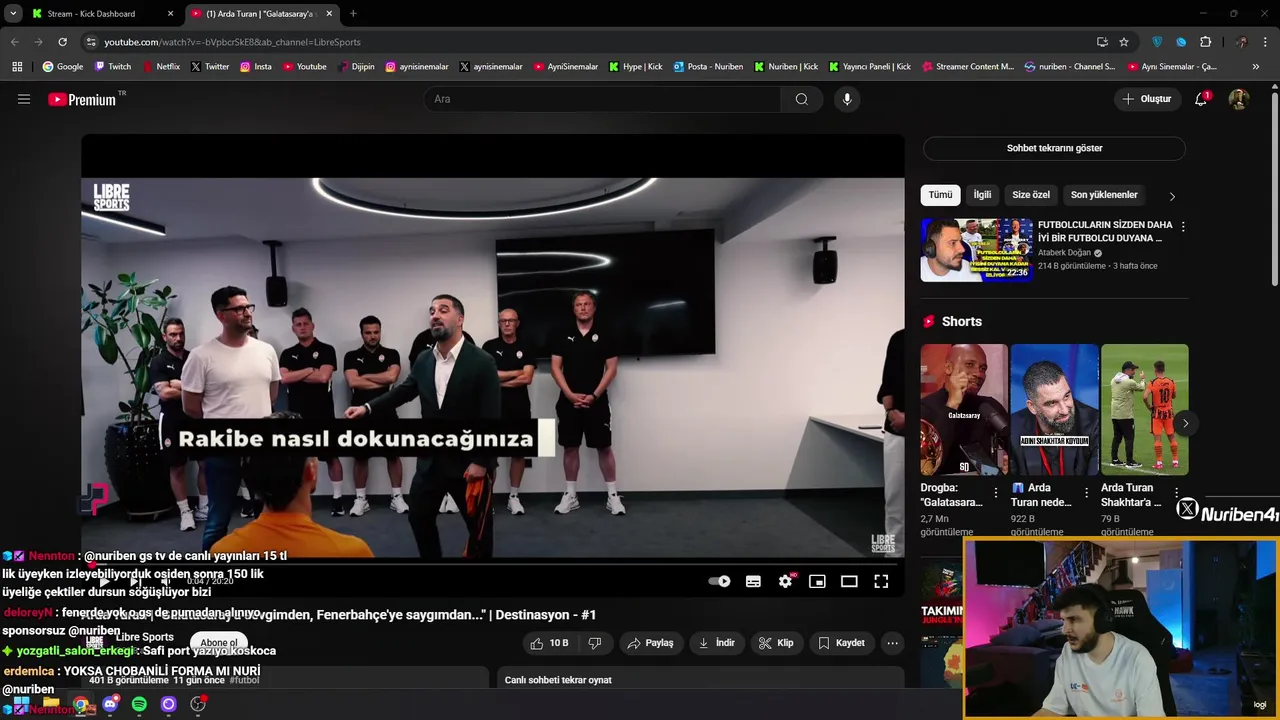This screenshot has height=720, width=1280.
Task: Open Chrome extensions puzzle icon
Action: 1205,42
